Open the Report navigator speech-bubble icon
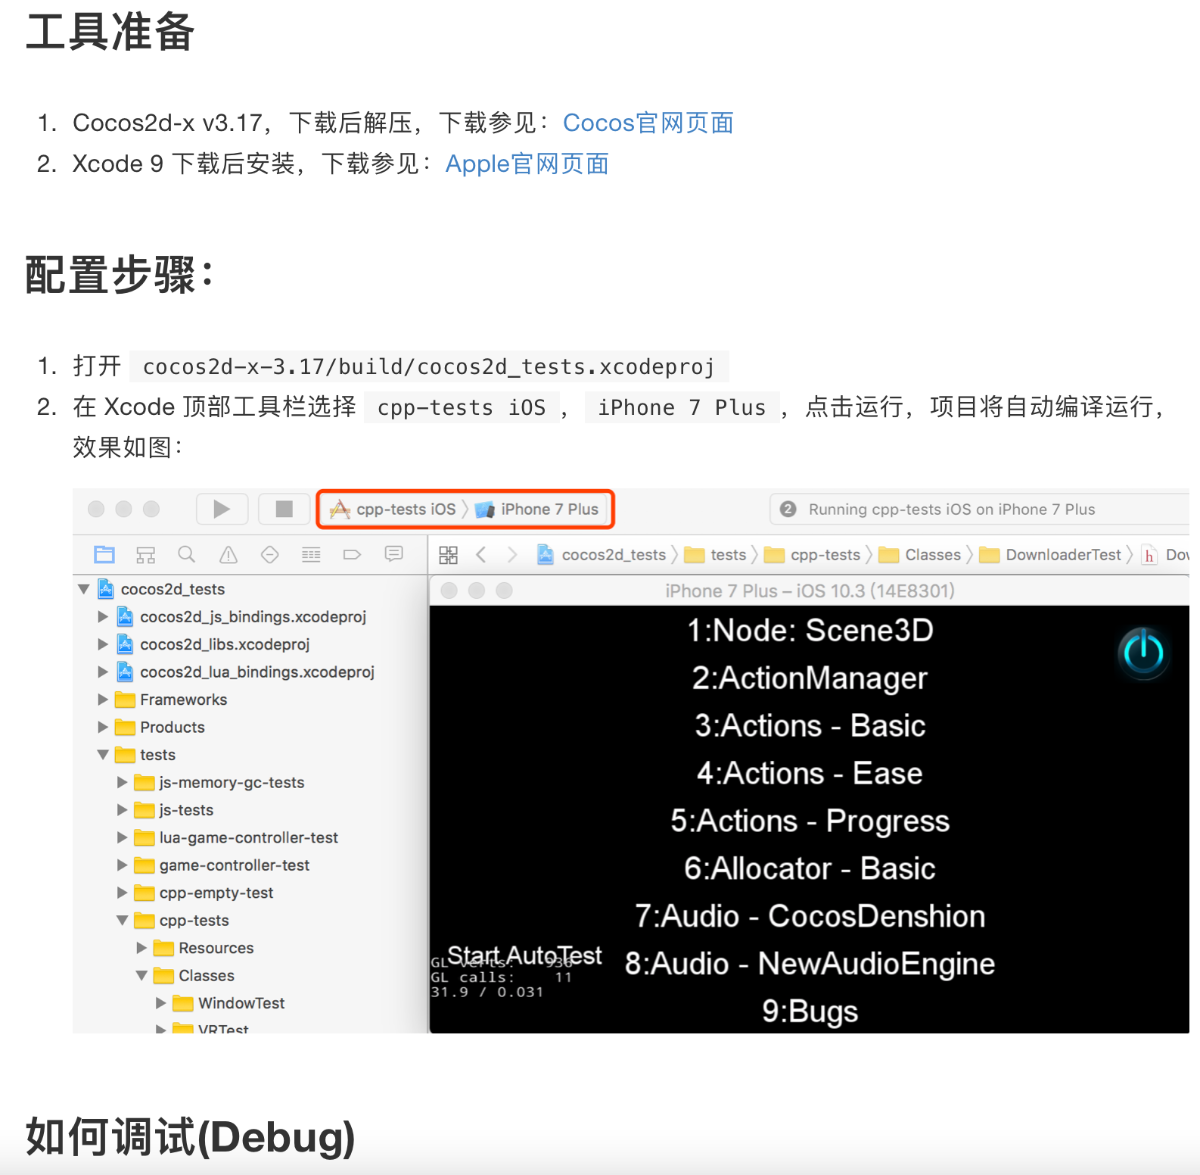The image size is (1200, 1175). [x=394, y=554]
